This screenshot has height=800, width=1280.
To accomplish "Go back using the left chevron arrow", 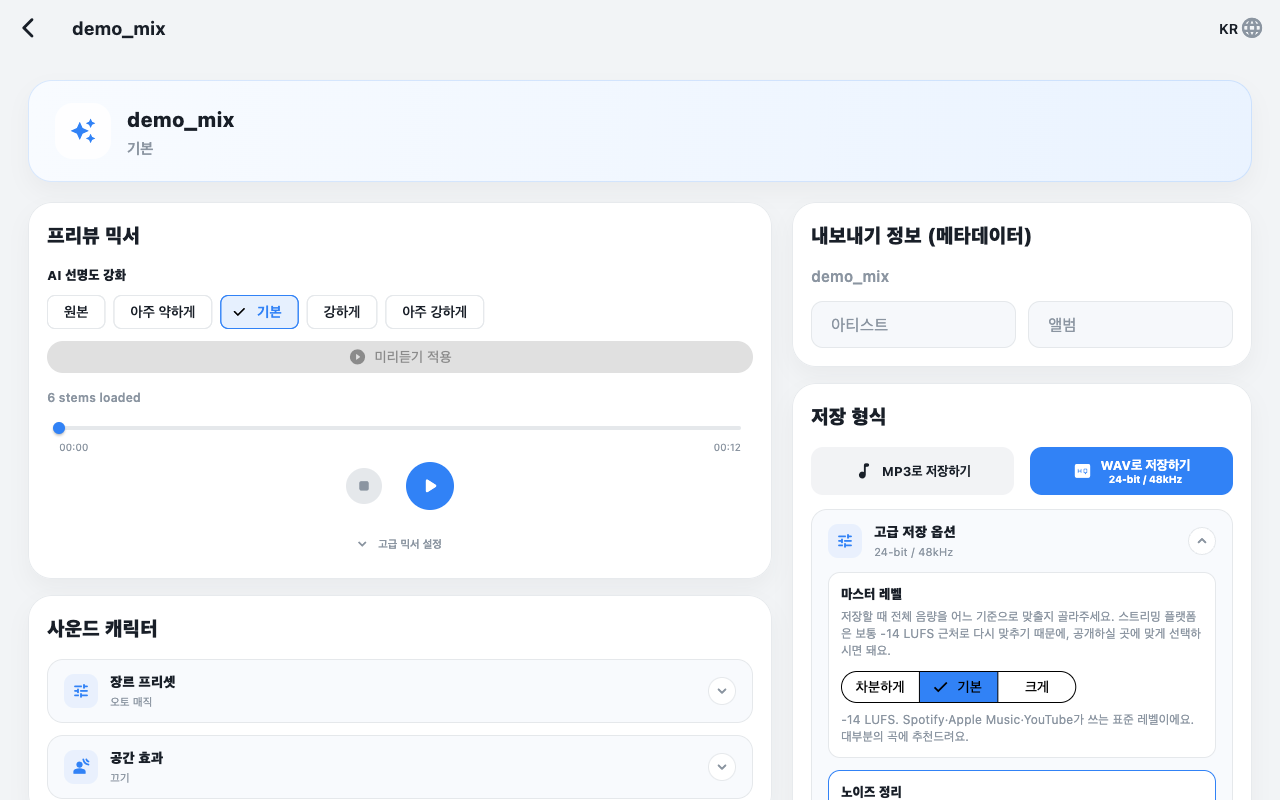I will pos(28,28).
